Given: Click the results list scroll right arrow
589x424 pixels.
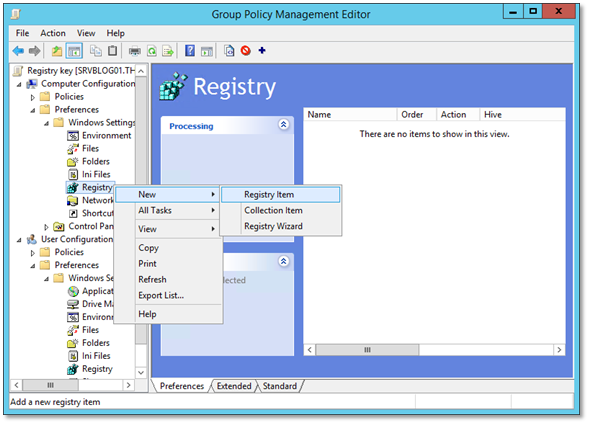Looking at the screenshot, I should pyautogui.click(x=559, y=350).
